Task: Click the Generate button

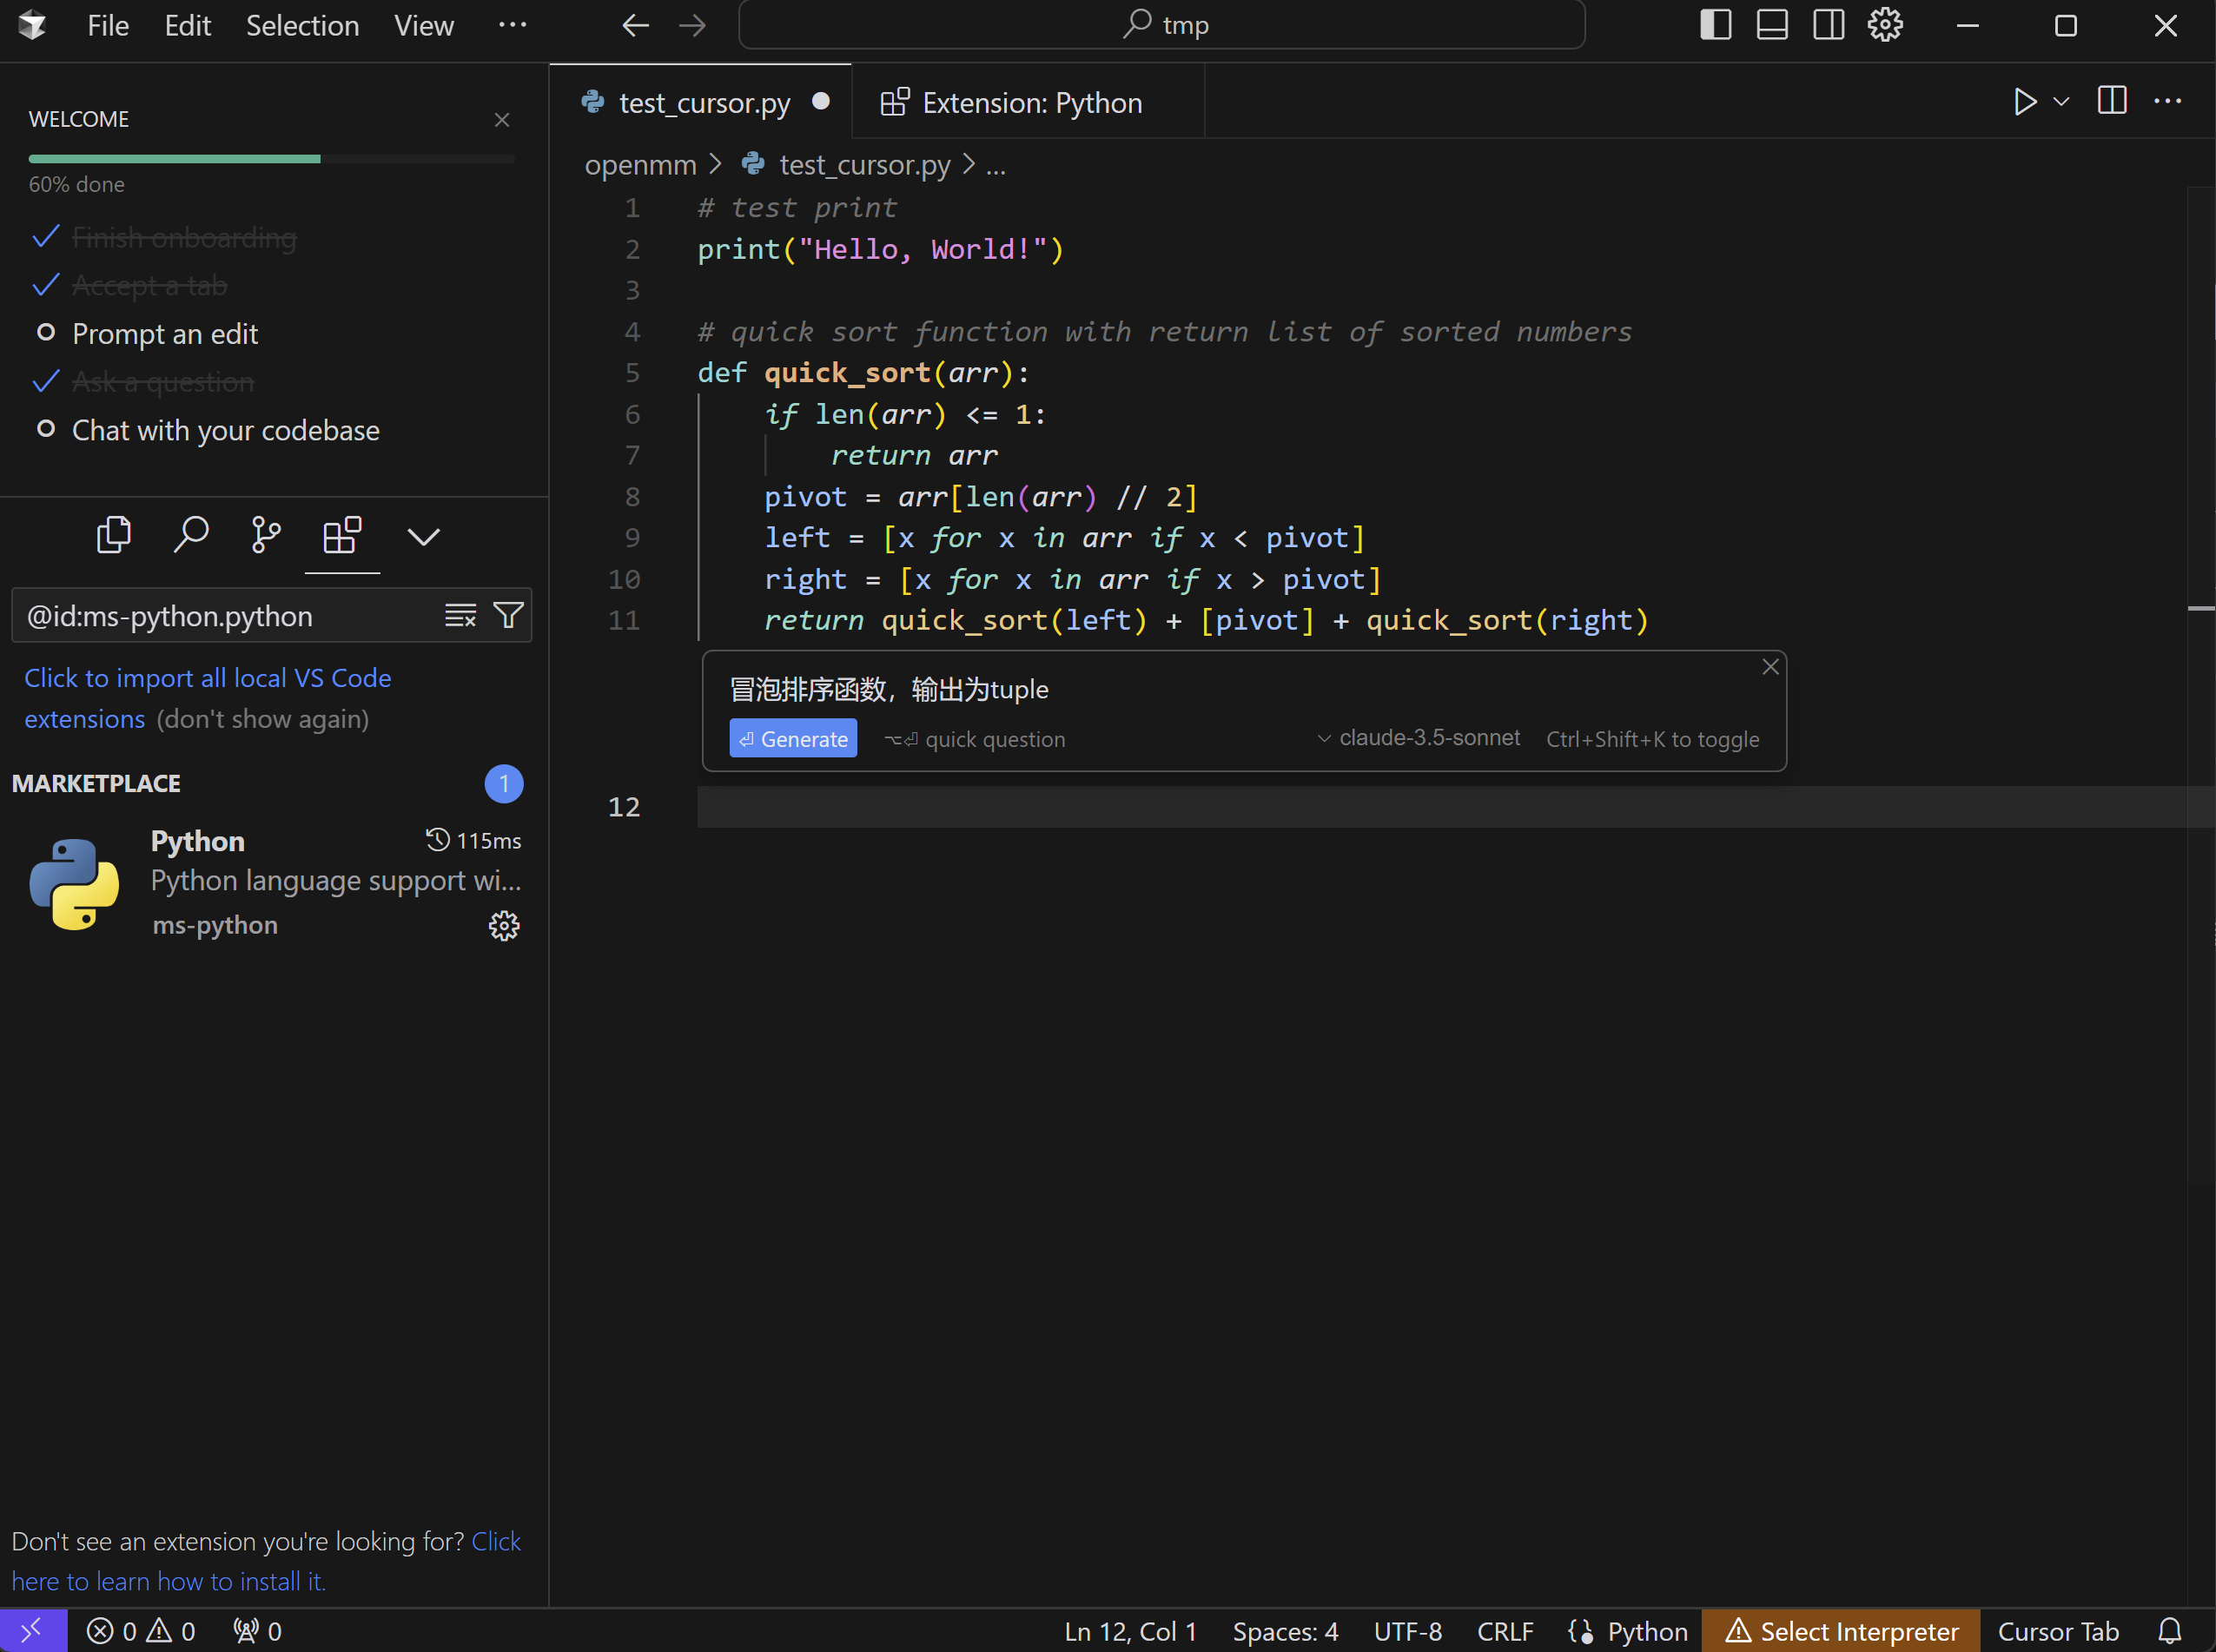Action: click(793, 739)
